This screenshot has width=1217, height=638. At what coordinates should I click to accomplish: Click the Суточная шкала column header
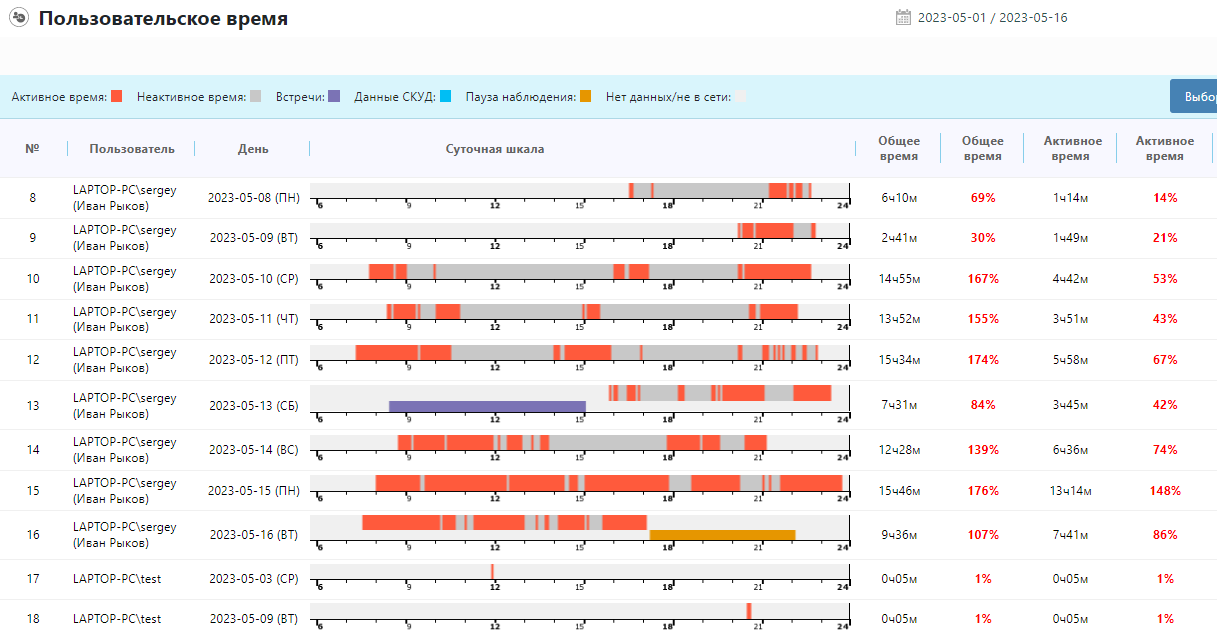[x=495, y=149]
